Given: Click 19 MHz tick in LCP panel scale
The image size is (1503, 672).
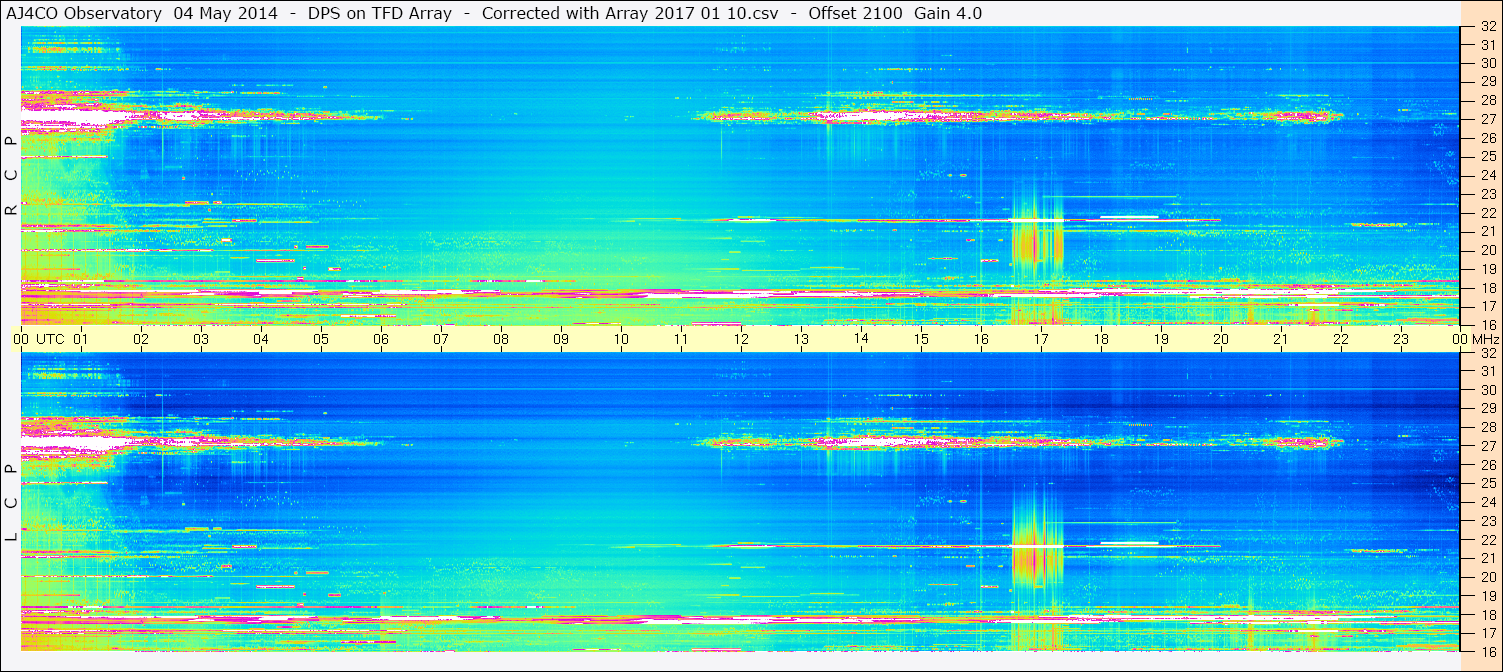Looking at the screenshot, I should pyautogui.click(x=1487, y=596).
